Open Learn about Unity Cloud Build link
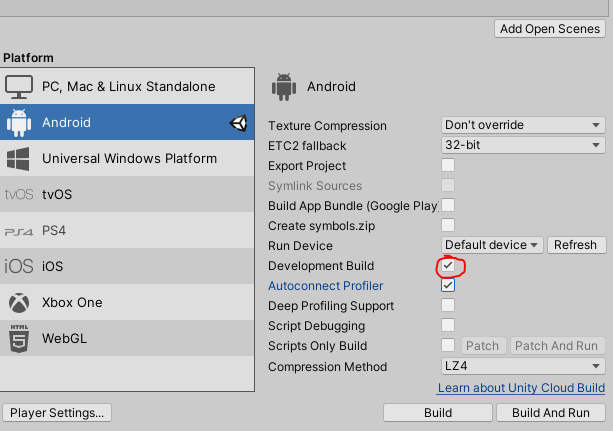 [x=521, y=388]
